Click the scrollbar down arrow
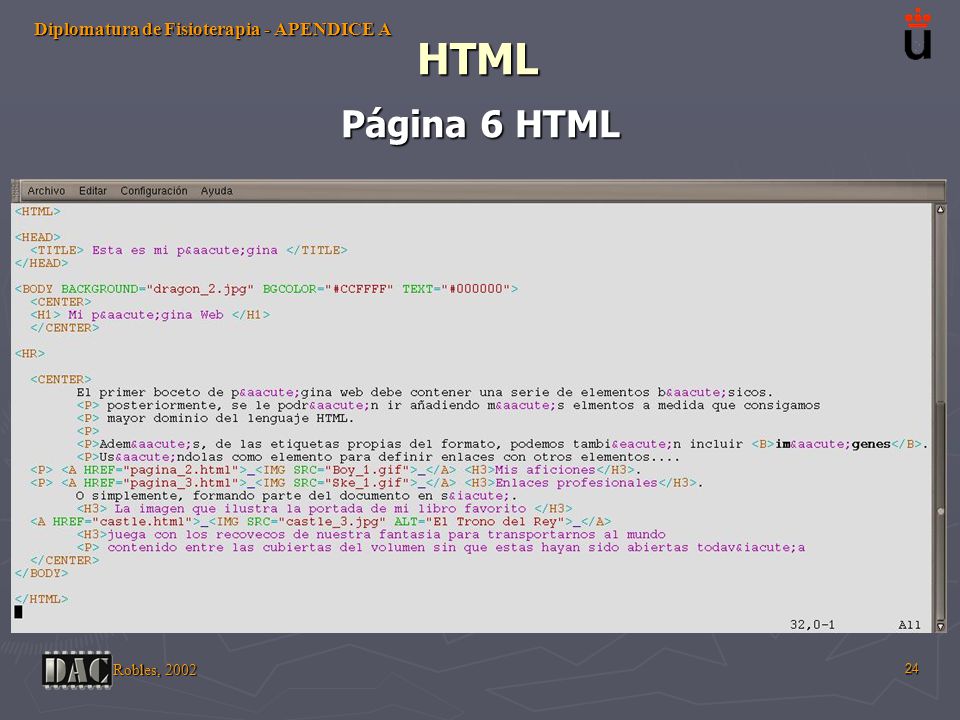960x720 pixels. pos(940,626)
